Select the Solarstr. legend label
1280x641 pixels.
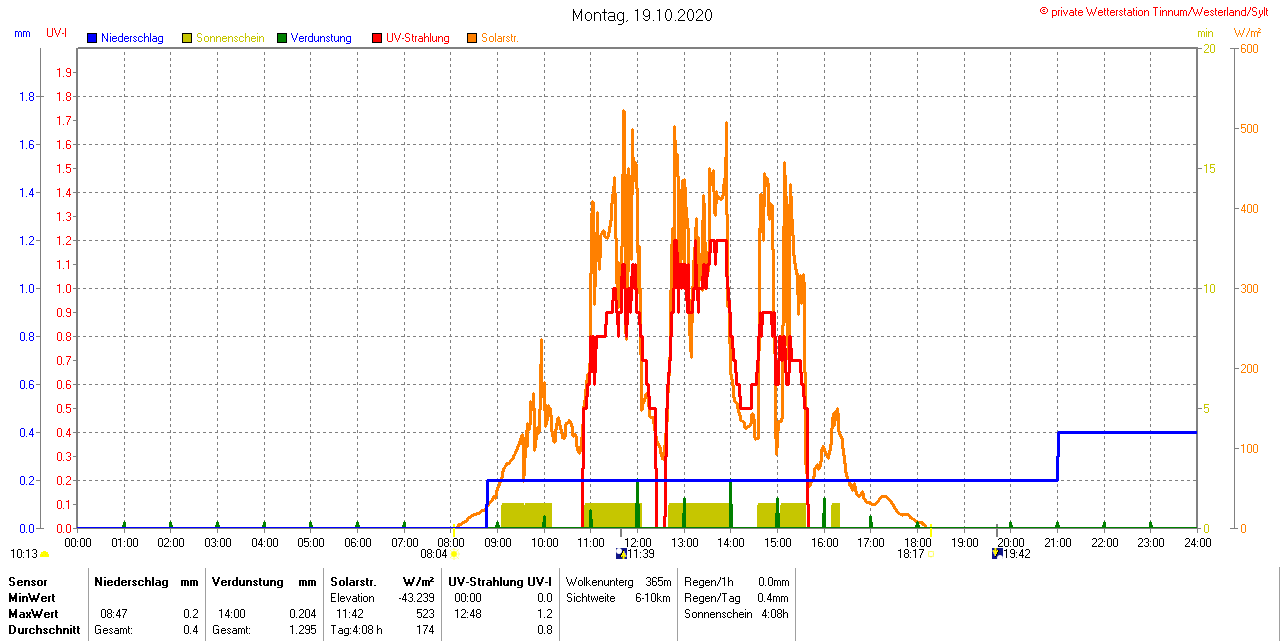pos(499,38)
